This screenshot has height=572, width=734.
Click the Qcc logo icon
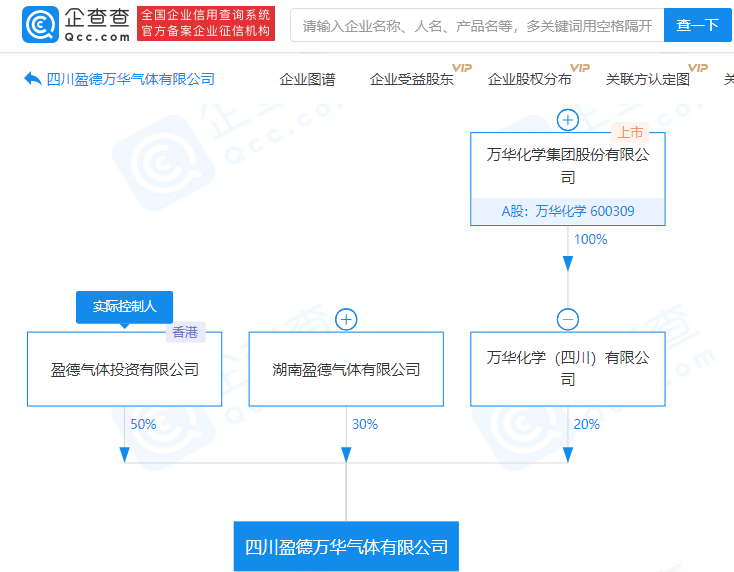(40, 24)
